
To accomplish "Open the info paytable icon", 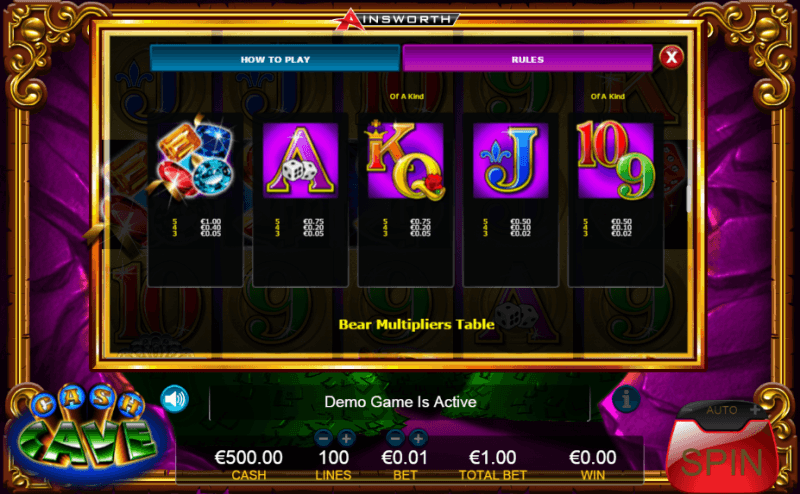I will 627,398.
